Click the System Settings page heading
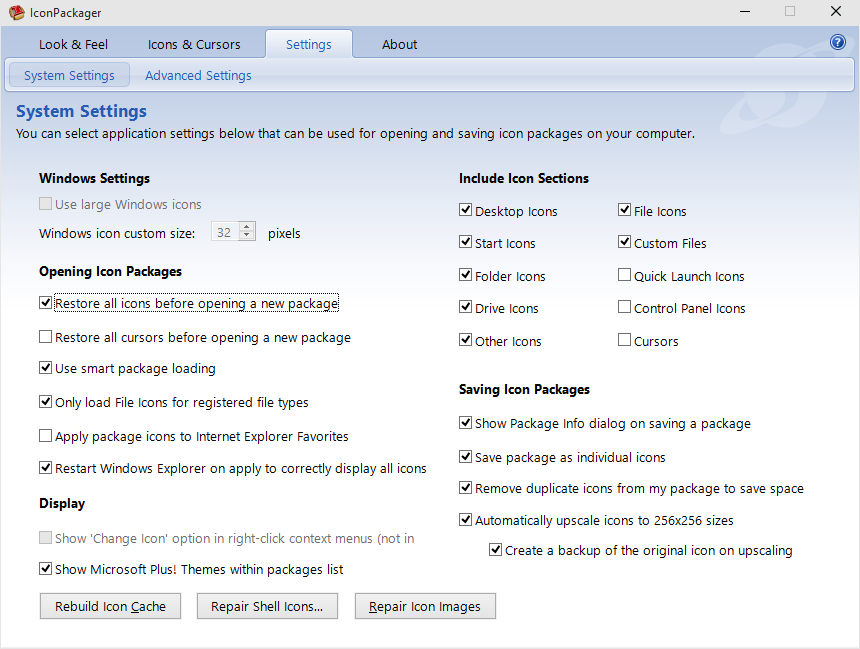This screenshot has width=860, height=649. (x=81, y=111)
